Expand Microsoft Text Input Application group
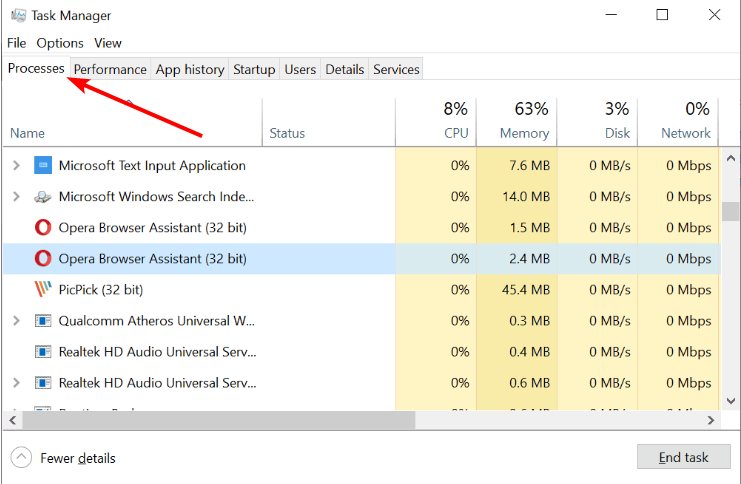Viewport: 741px width, 484px height. point(17,165)
